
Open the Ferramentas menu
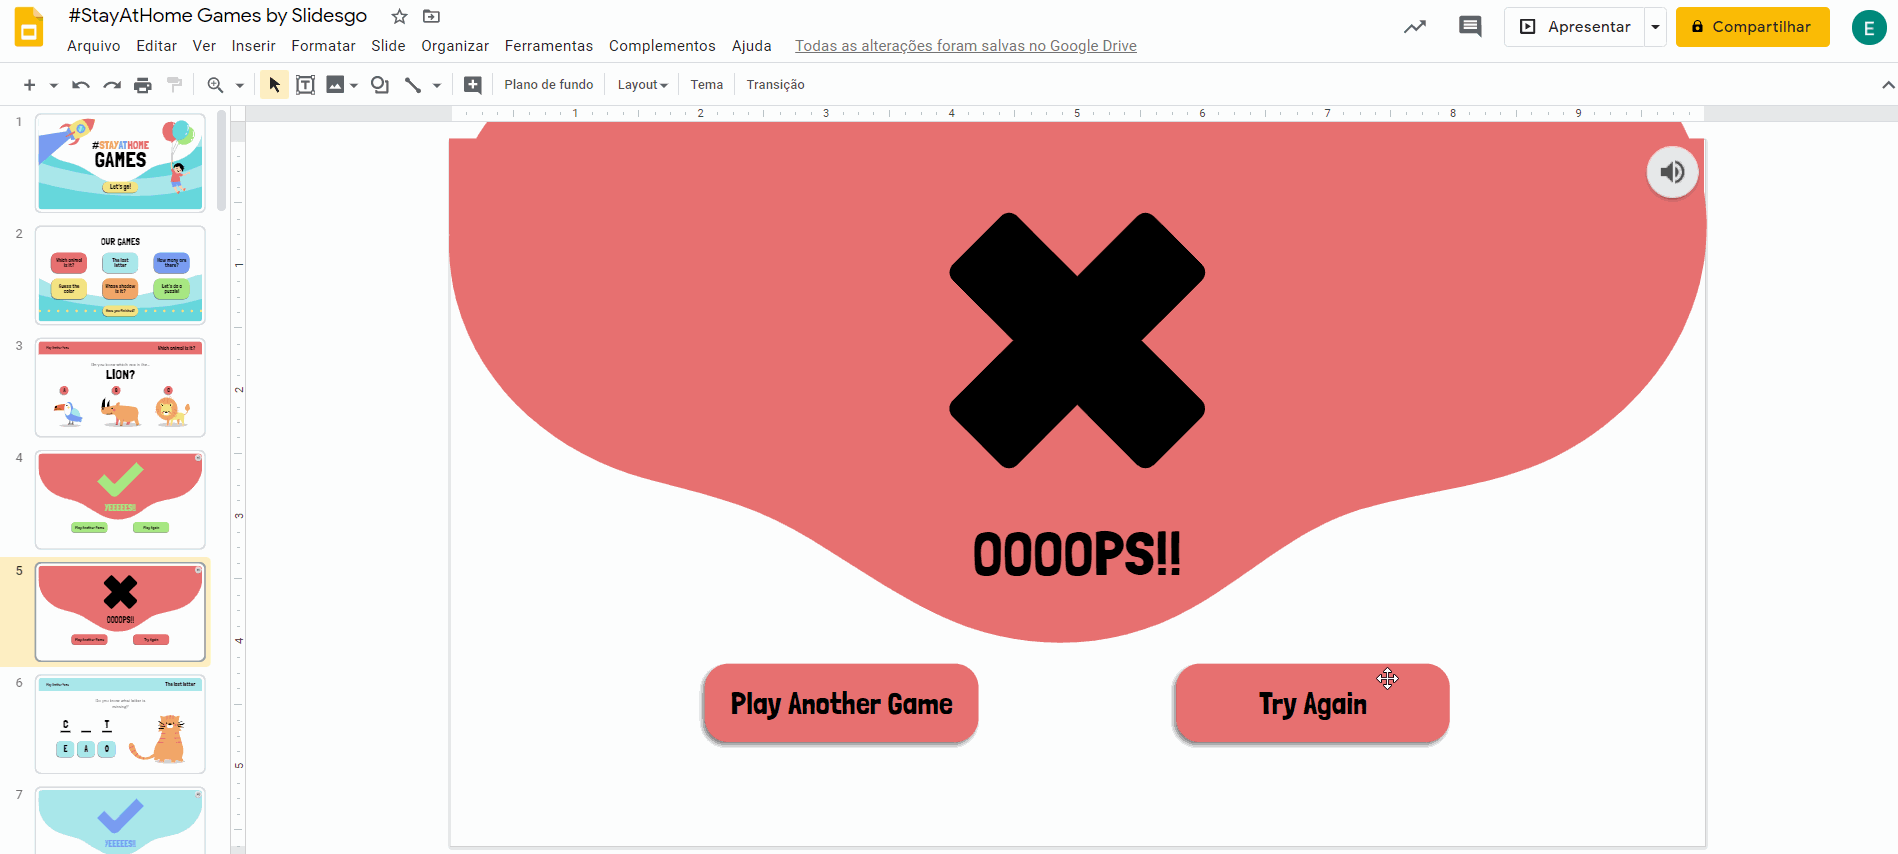click(548, 46)
